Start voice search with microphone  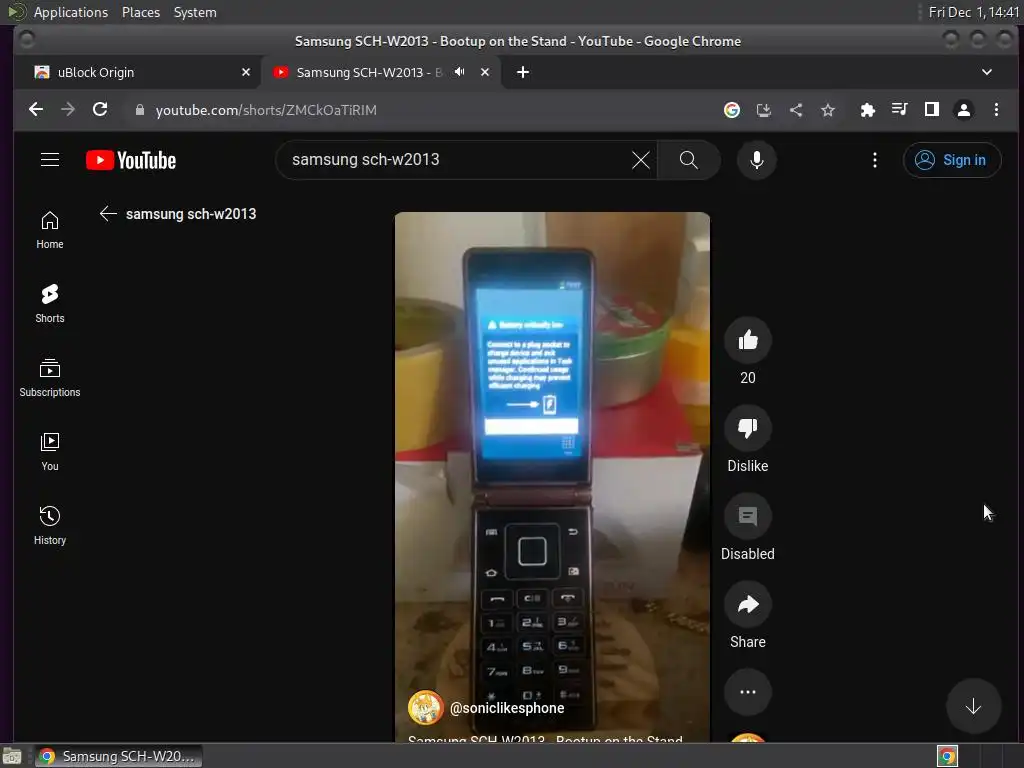pos(756,160)
